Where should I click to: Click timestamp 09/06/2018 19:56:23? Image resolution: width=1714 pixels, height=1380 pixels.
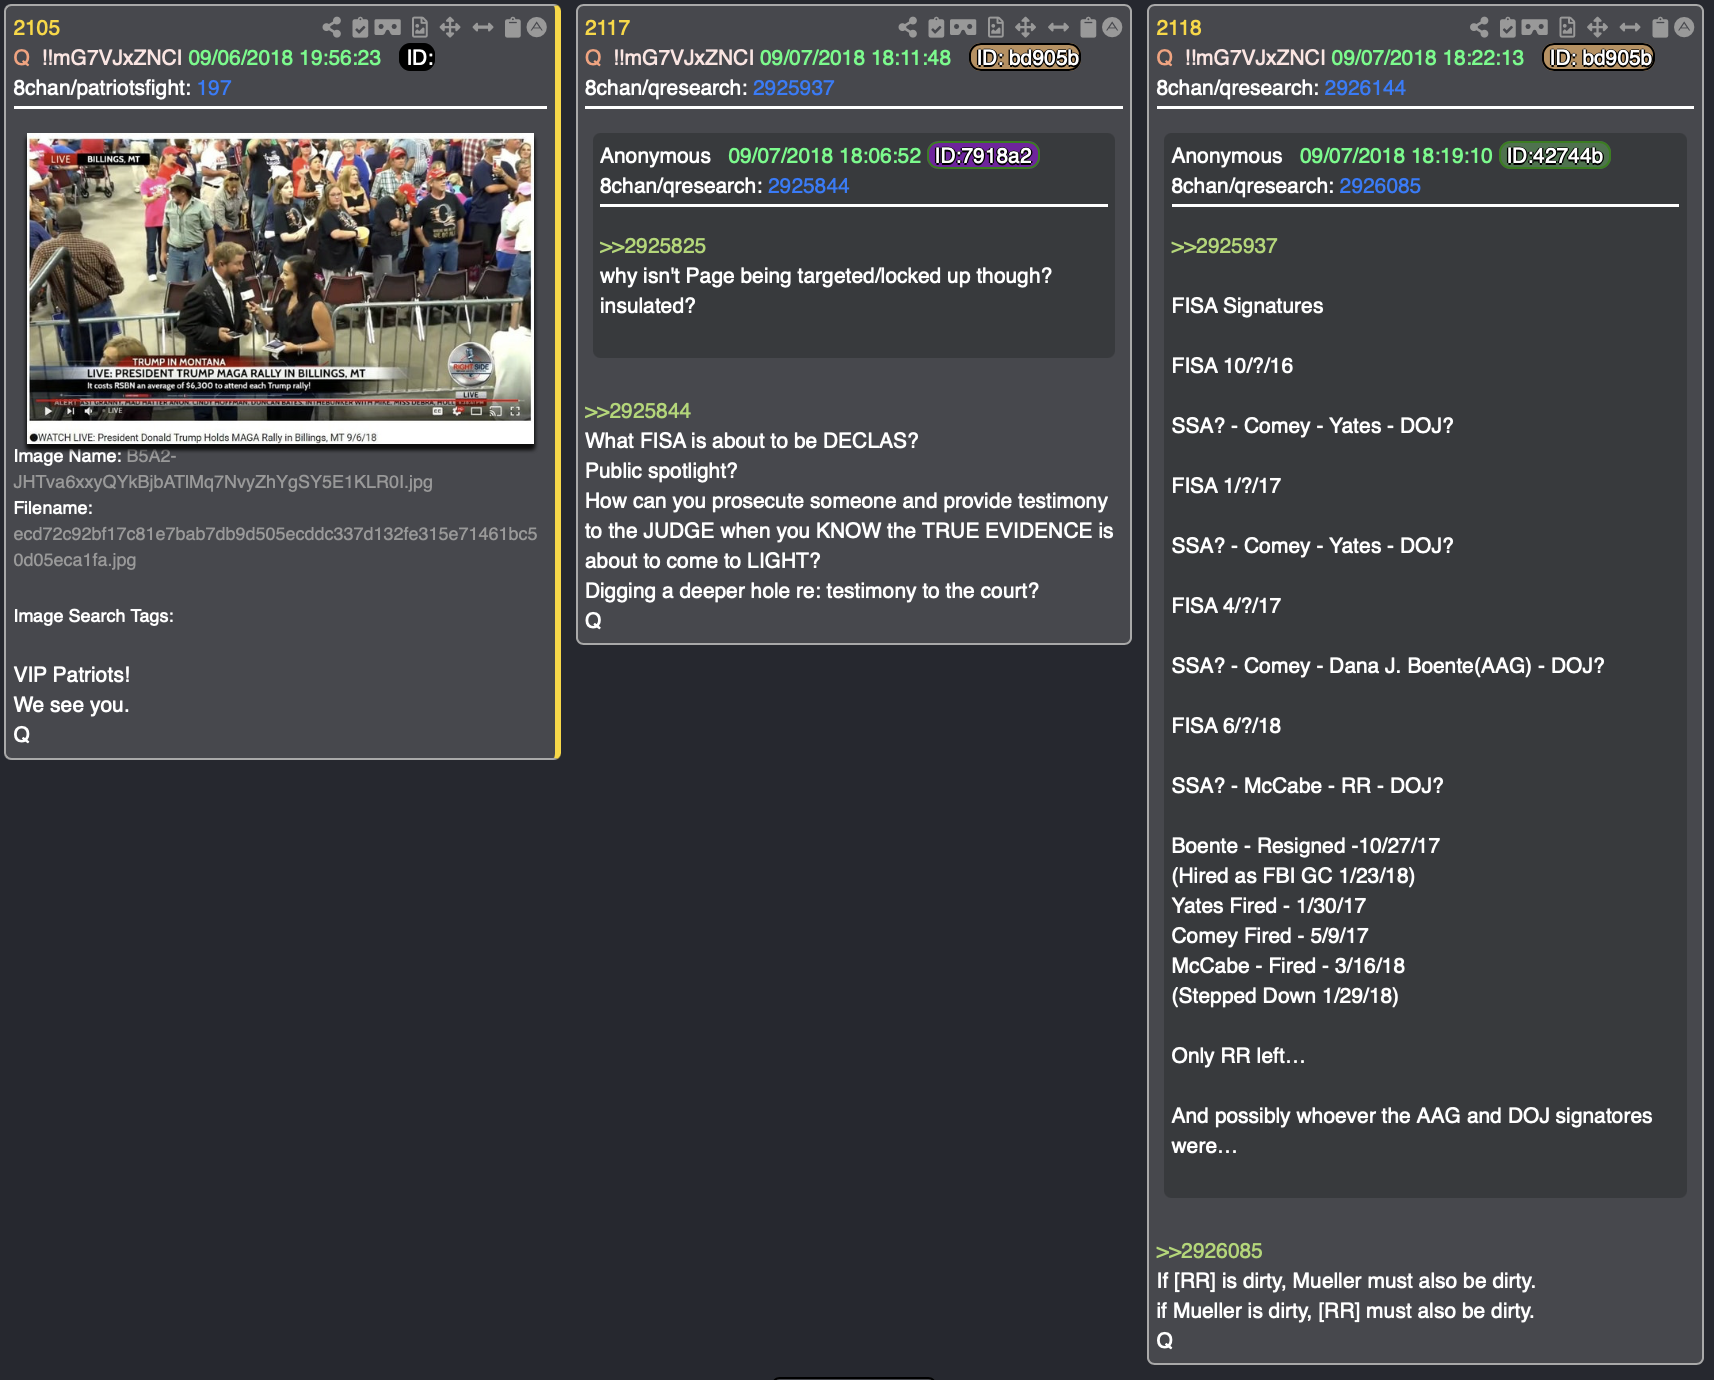(x=284, y=58)
